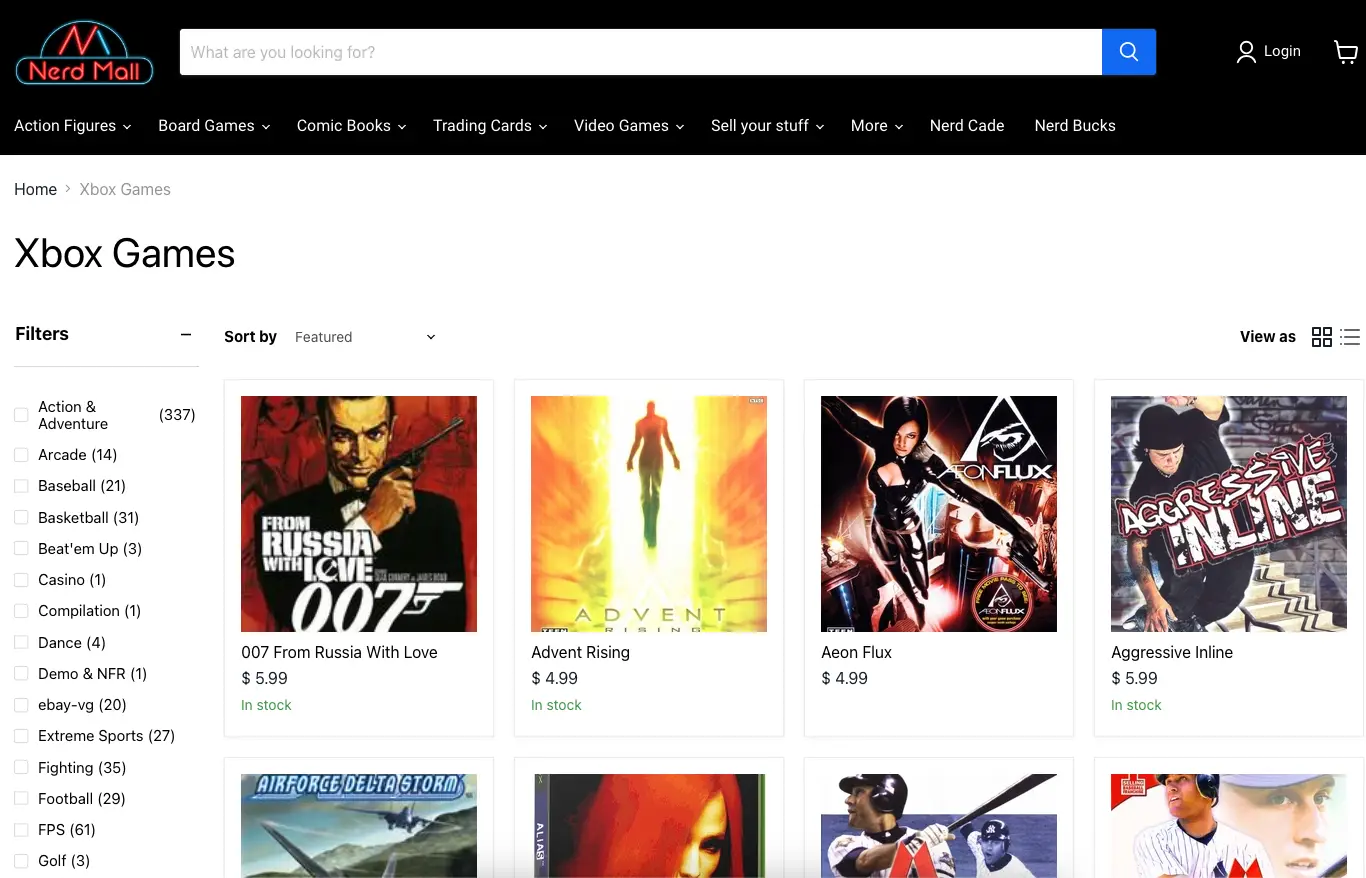Open the Nerd Cade menu item
This screenshot has width=1366, height=878.
[x=966, y=126]
